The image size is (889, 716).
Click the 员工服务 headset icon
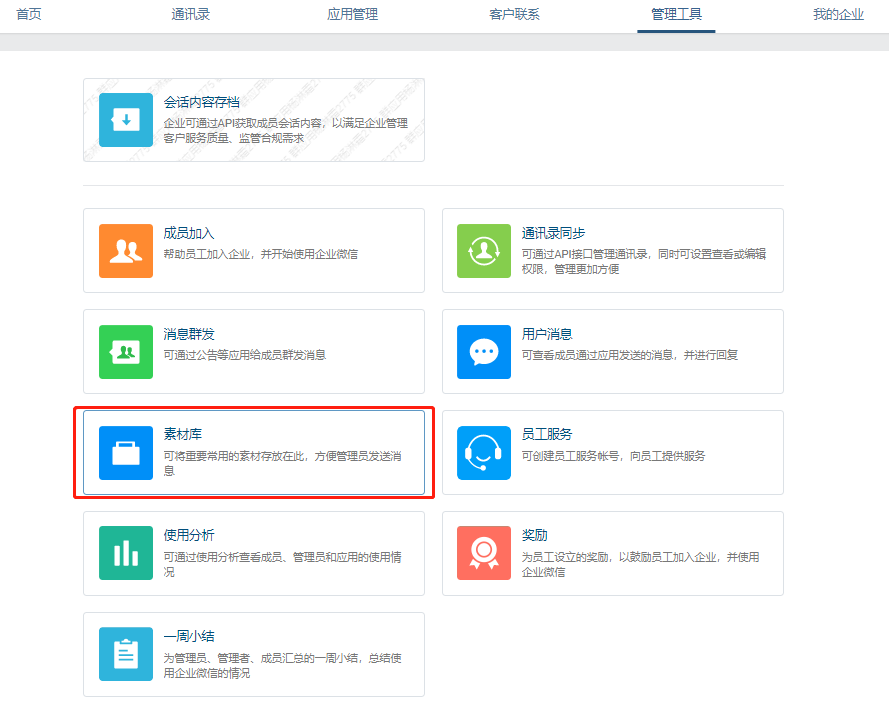[484, 452]
